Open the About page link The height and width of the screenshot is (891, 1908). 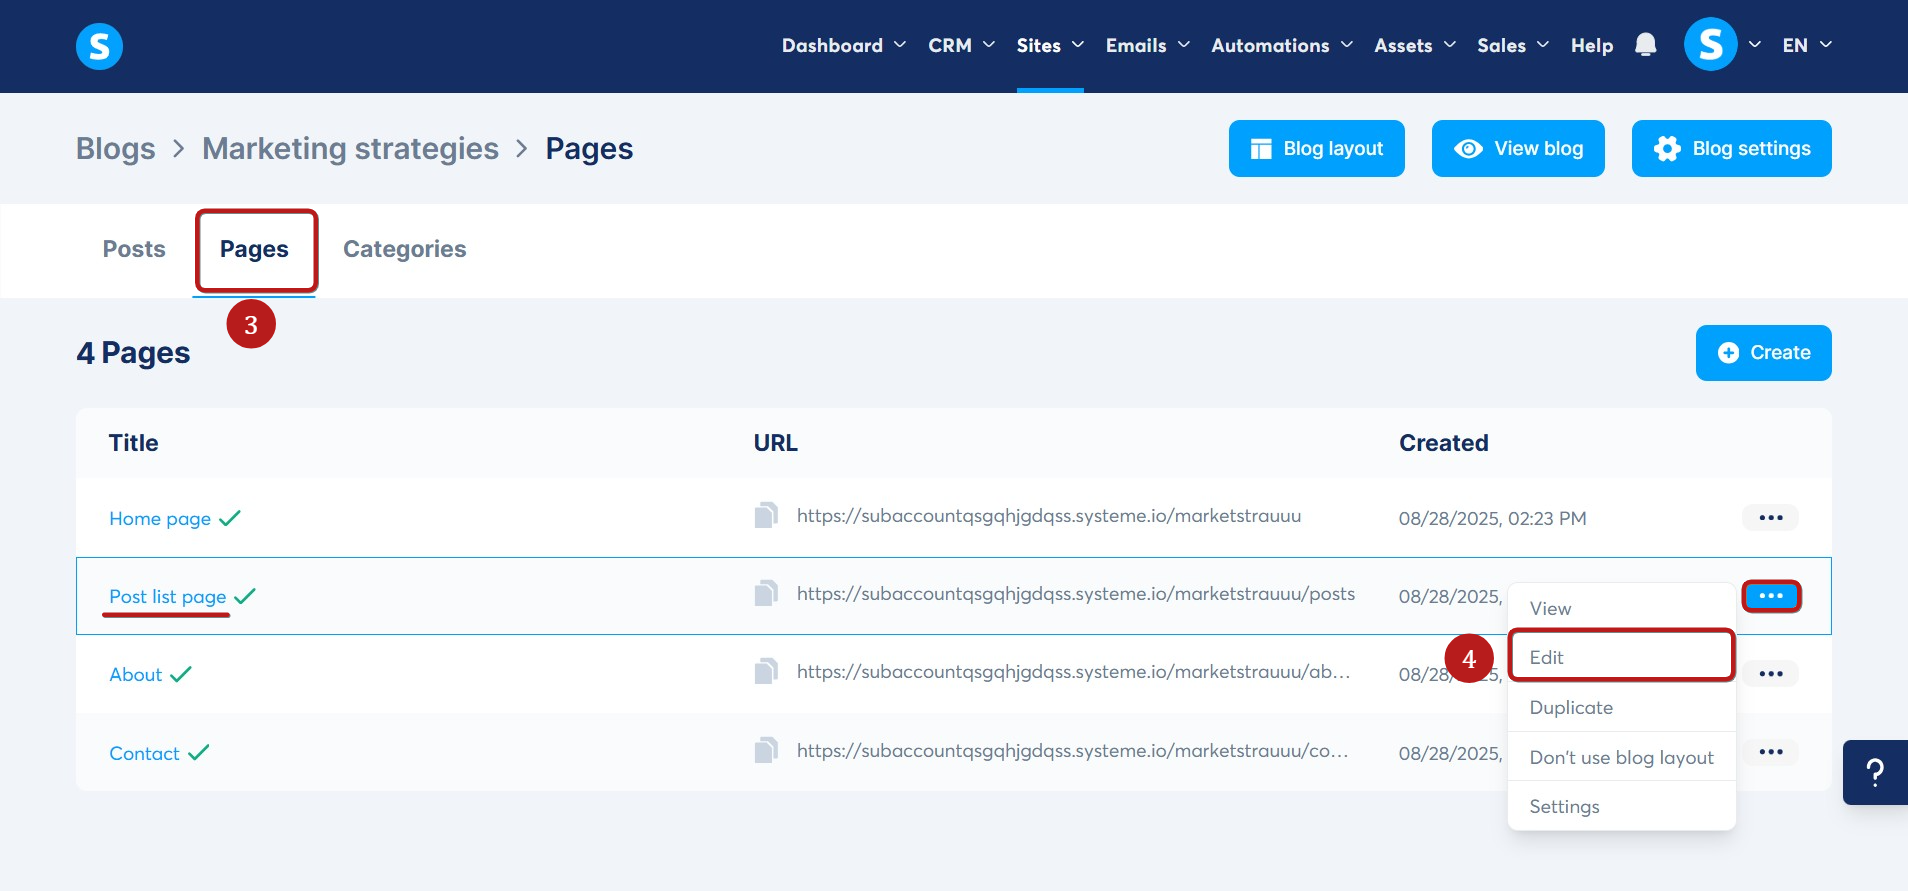coord(136,674)
